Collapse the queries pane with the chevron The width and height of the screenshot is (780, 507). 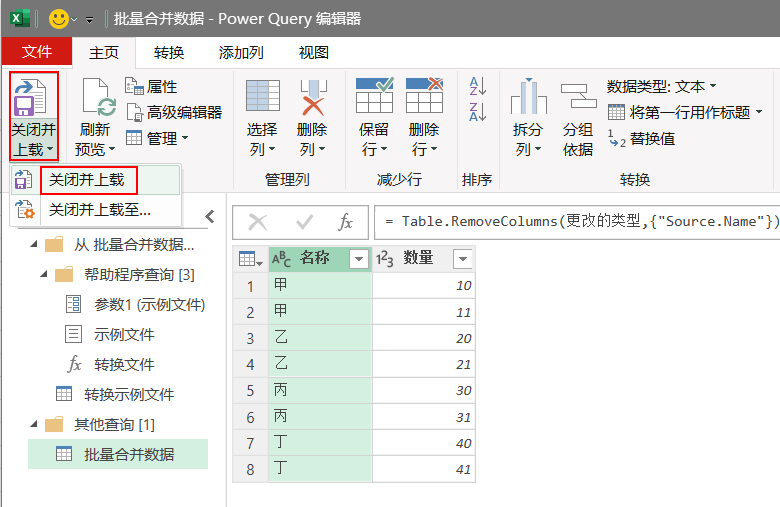[210, 216]
